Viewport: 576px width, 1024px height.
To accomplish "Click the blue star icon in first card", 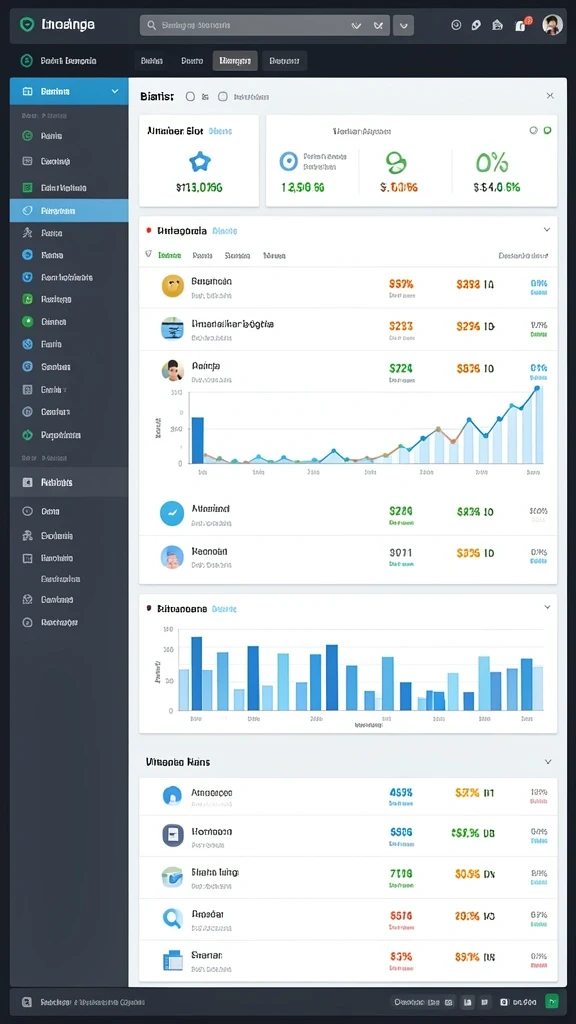I will pos(199,161).
